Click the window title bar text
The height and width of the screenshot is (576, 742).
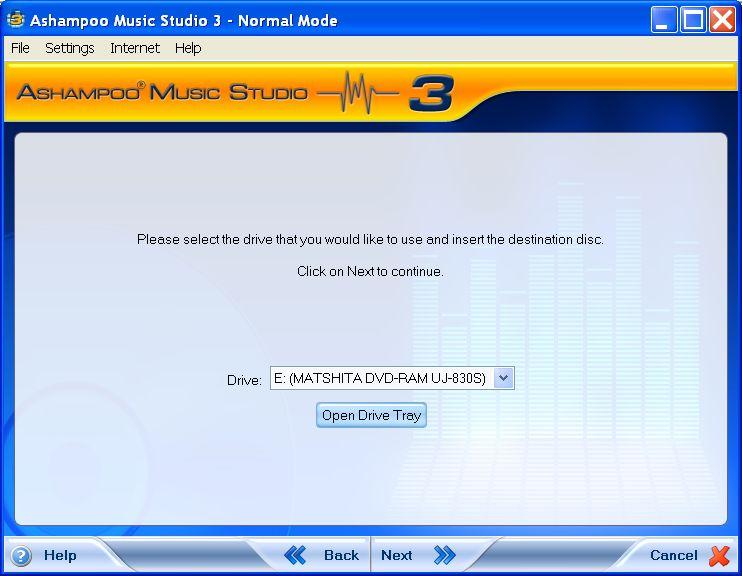[184, 20]
